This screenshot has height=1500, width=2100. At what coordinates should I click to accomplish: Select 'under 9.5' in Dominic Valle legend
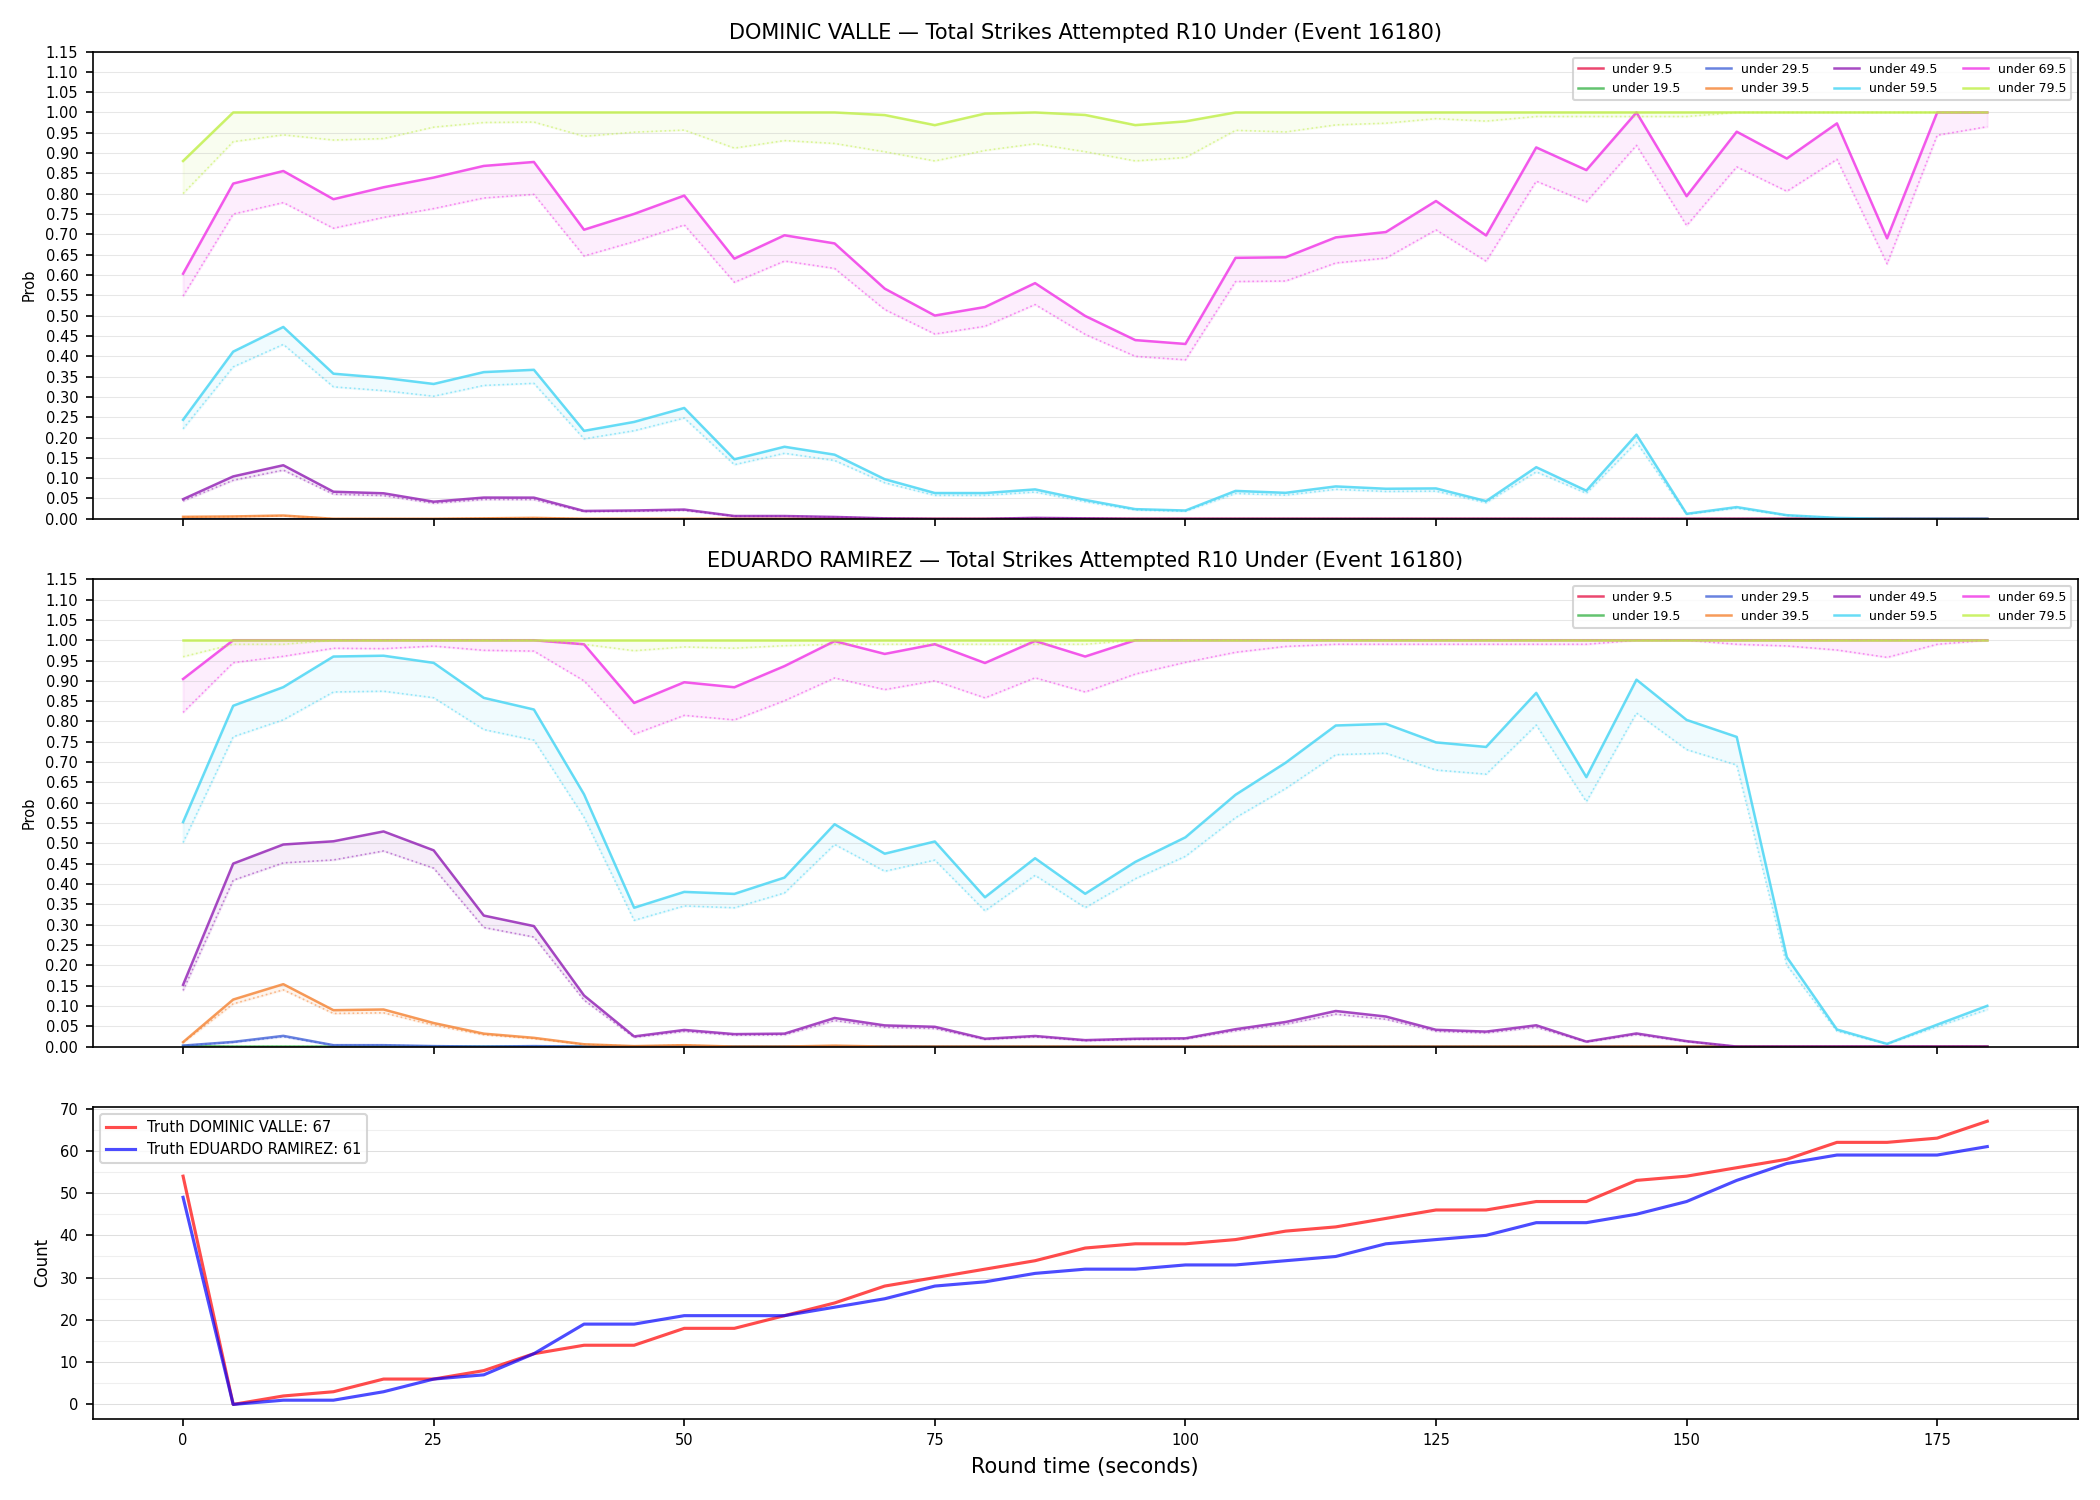tap(1642, 69)
